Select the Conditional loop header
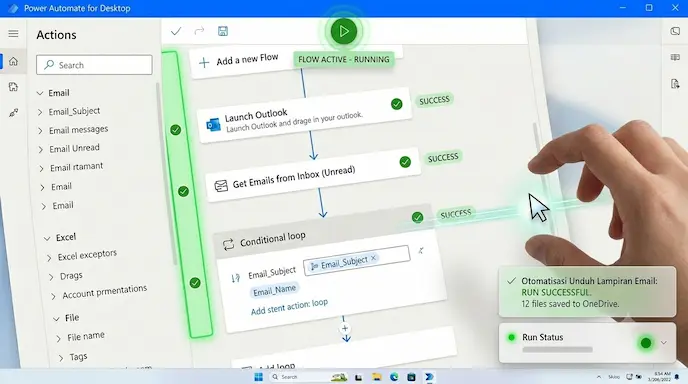The width and height of the screenshot is (688, 384). coord(324,232)
